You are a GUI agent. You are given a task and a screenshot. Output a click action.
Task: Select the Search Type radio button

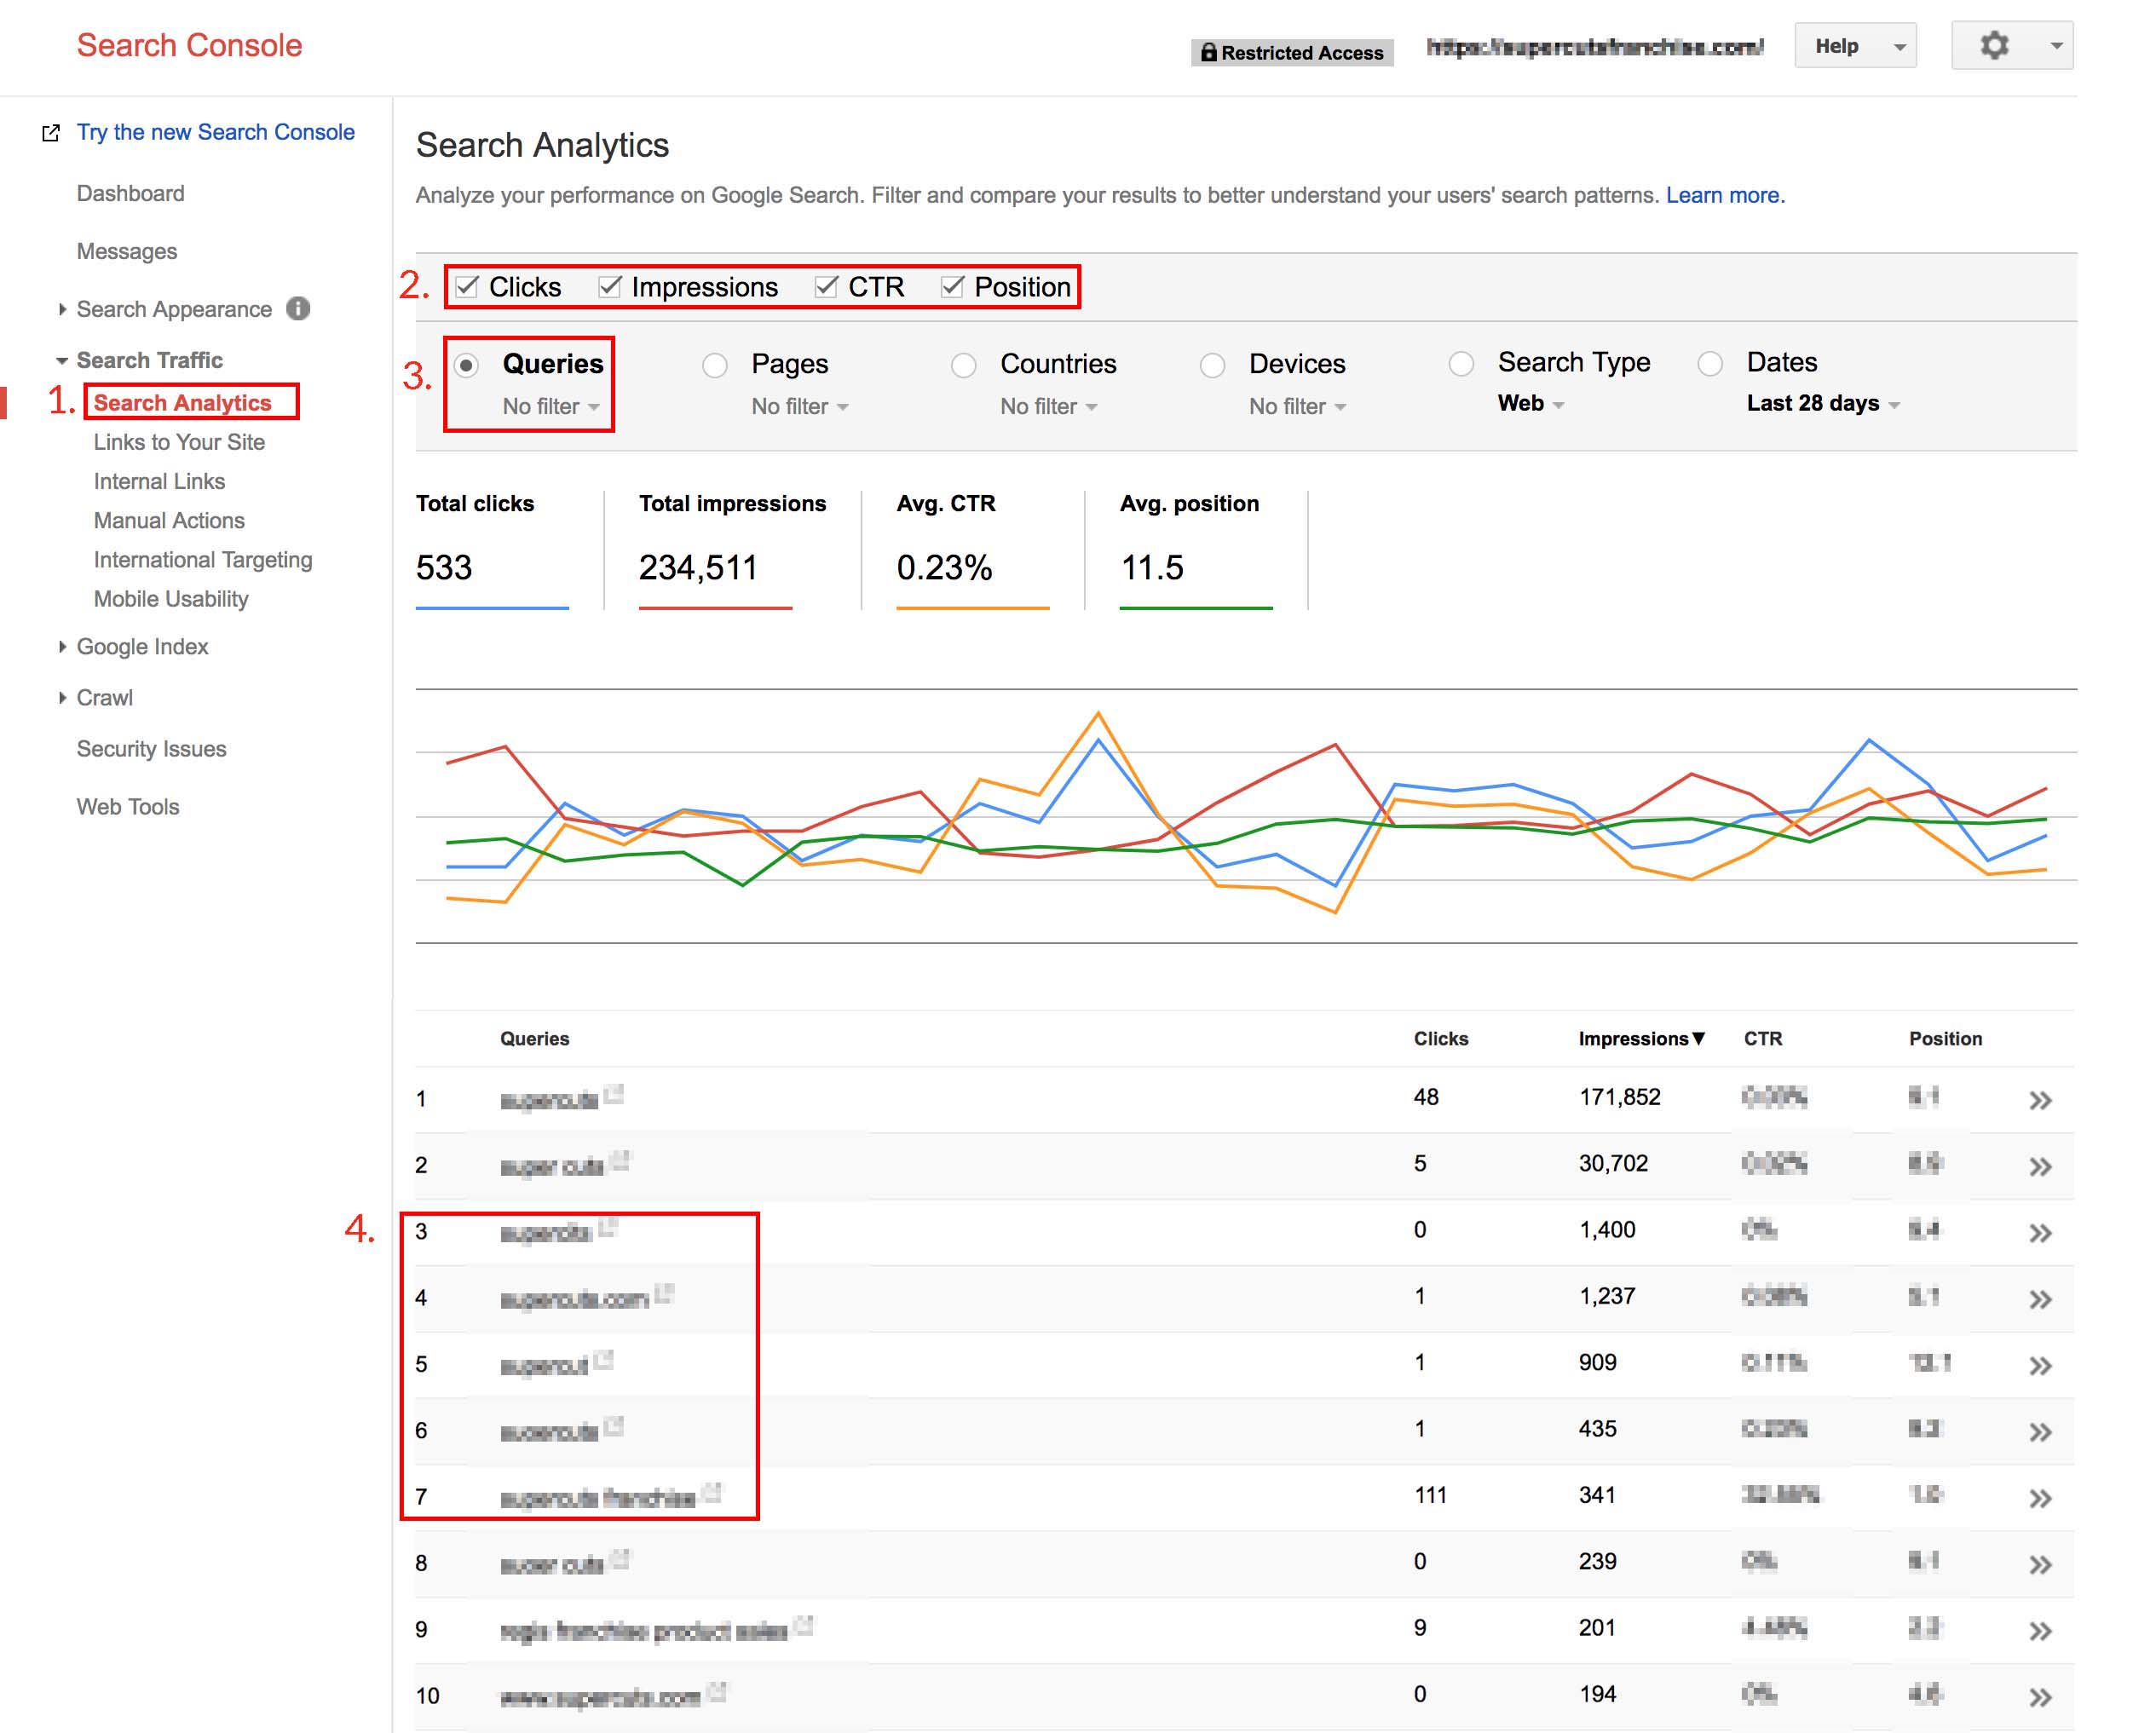(1462, 364)
